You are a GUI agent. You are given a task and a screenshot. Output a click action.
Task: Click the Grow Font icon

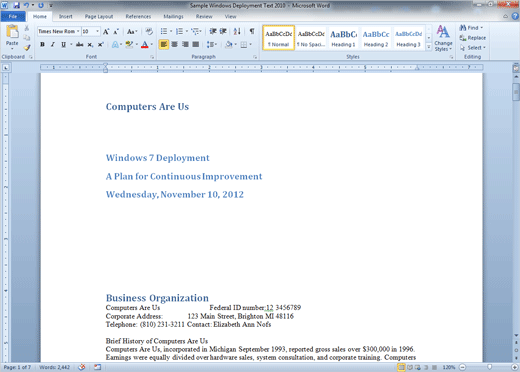pyautogui.click(x=106, y=32)
